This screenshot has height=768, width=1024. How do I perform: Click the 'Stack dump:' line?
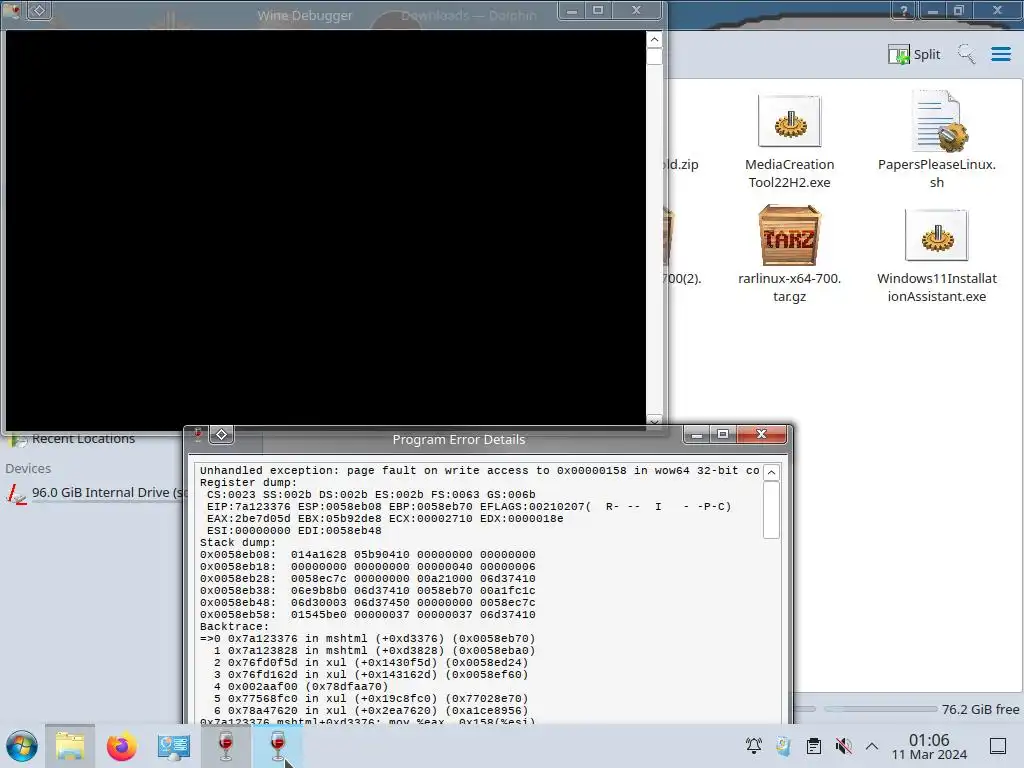click(238, 543)
